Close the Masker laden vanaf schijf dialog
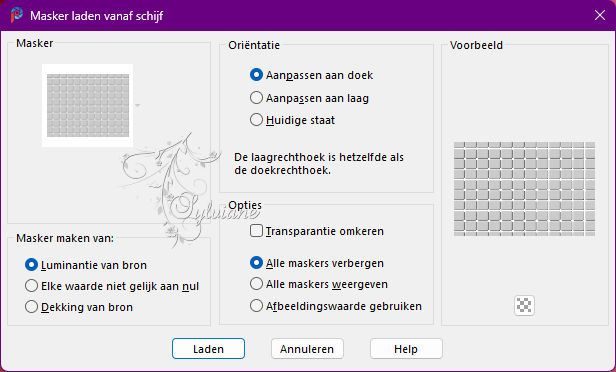The width and height of the screenshot is (616, 372). (600, 15)
